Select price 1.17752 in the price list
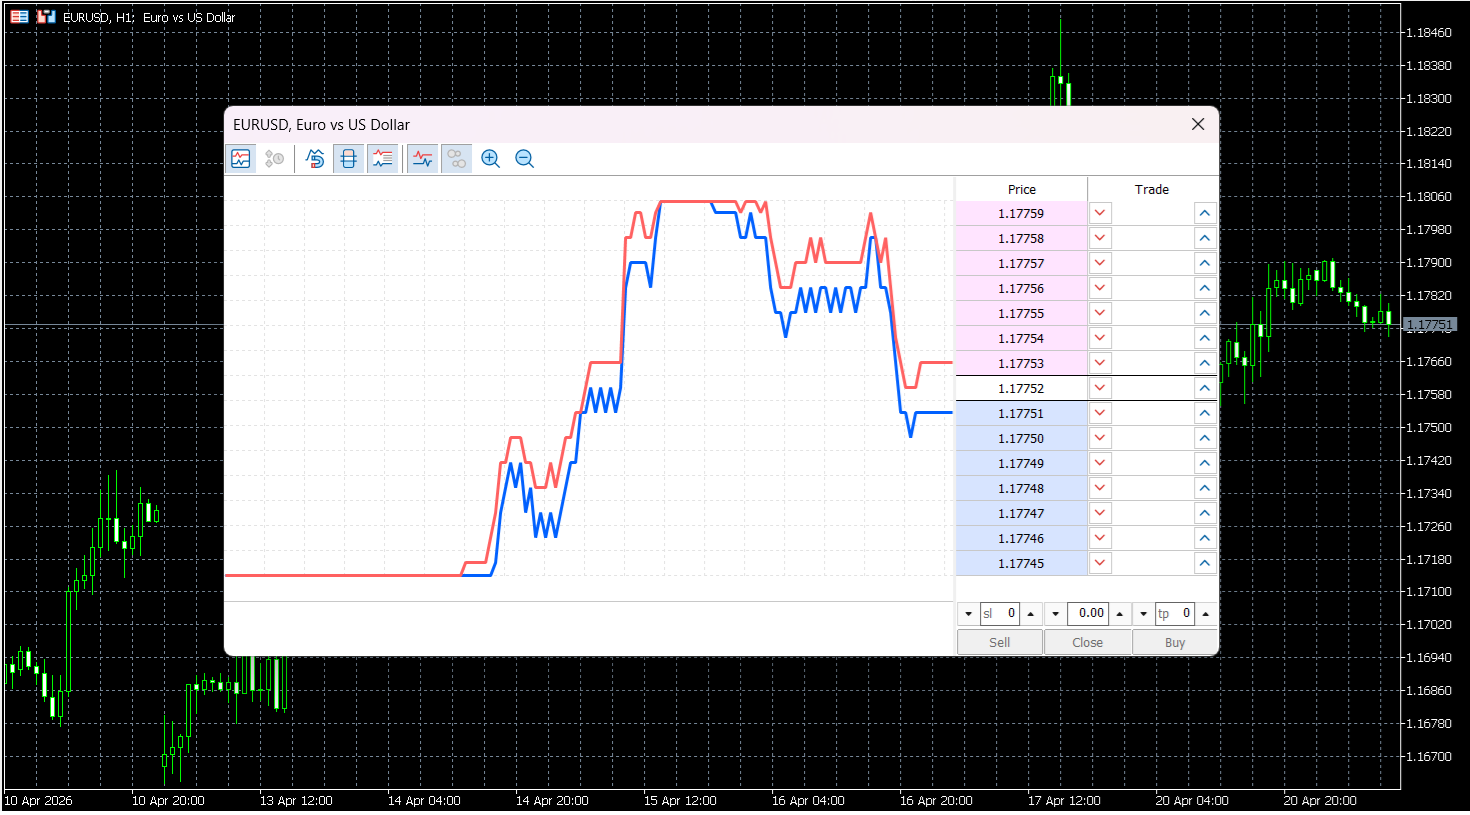1470x815 pixels. click(1021, 388)
